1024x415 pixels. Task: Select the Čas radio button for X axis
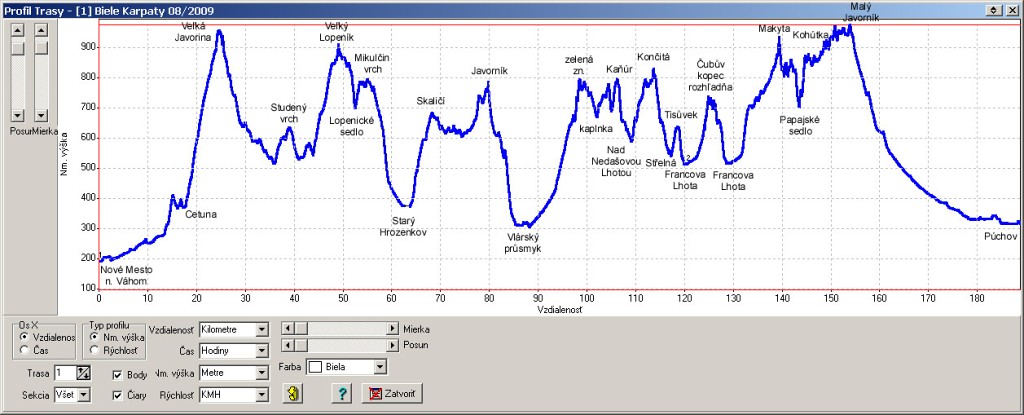click(24, 350)
